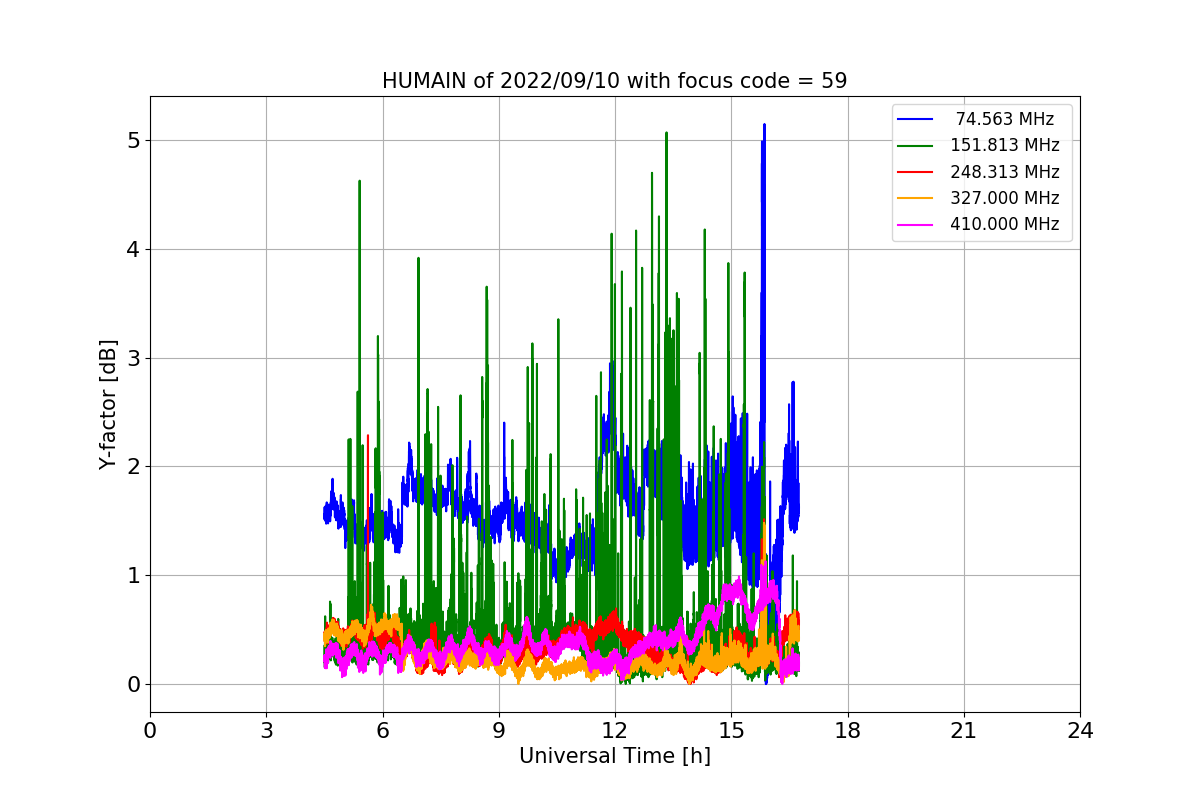The width and height of the screenshot is (1200, 800).
Task: Click the plot title HUMAIN of 2022/09/10
Action: pos(615,81)
